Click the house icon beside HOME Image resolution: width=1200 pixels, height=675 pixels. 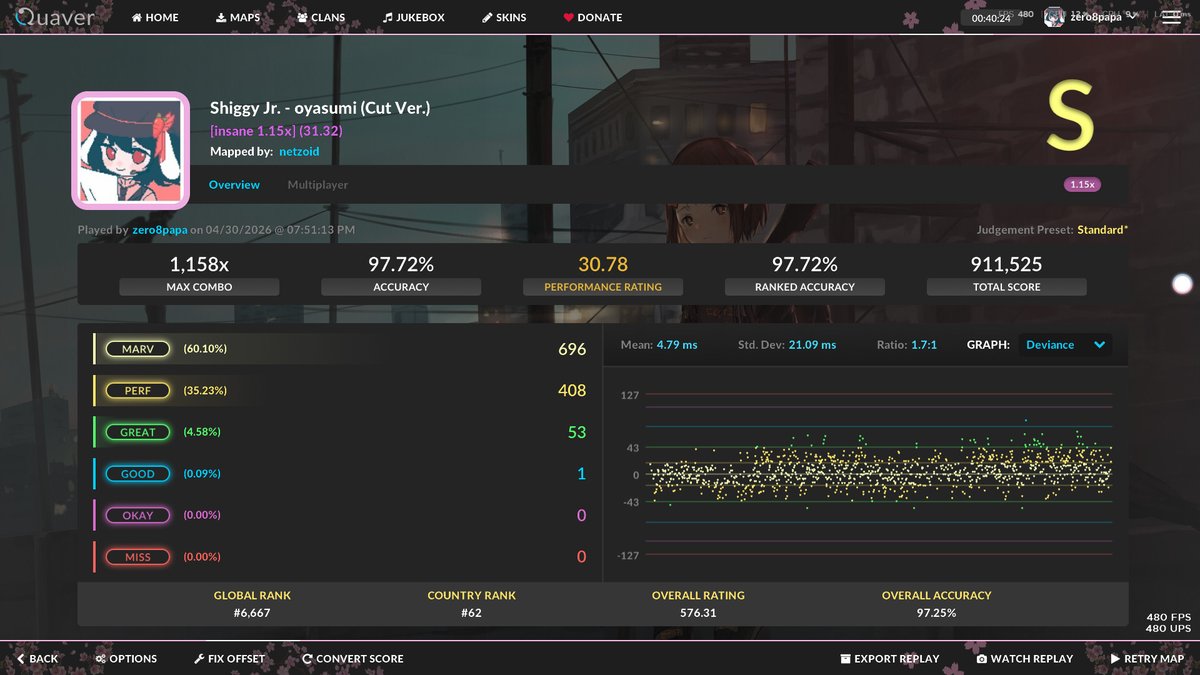pyautogui.click(x=137, y=18)
